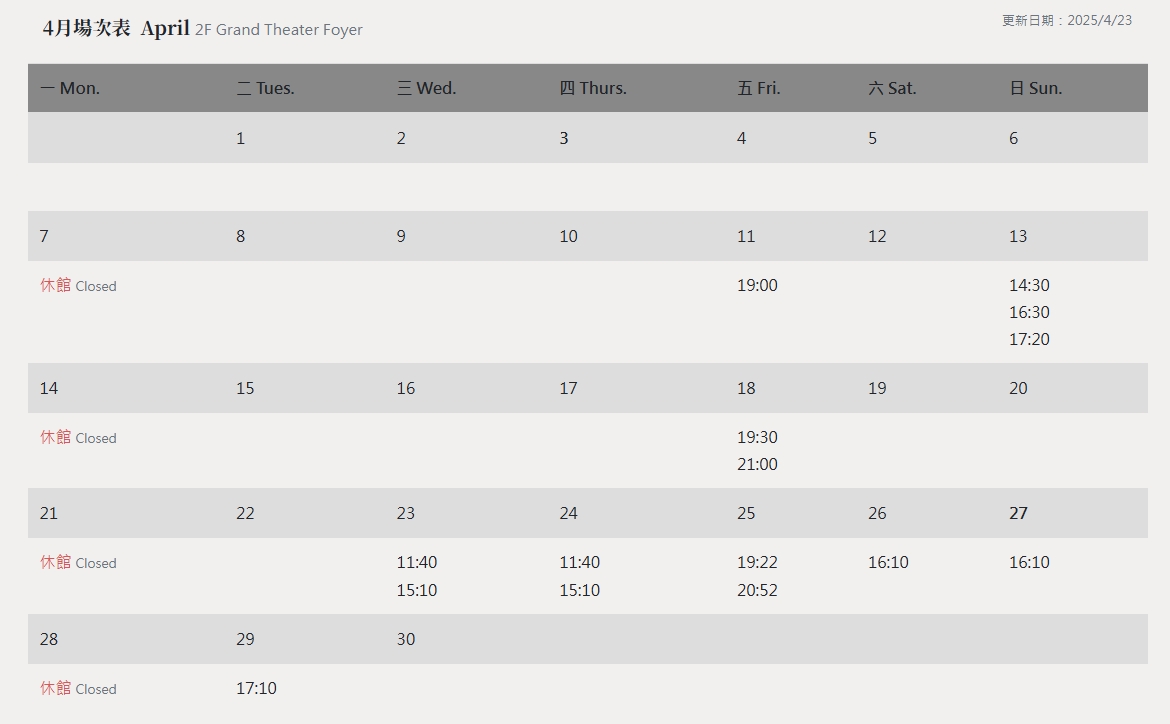Click the Fri. column header

pos(759,88)
